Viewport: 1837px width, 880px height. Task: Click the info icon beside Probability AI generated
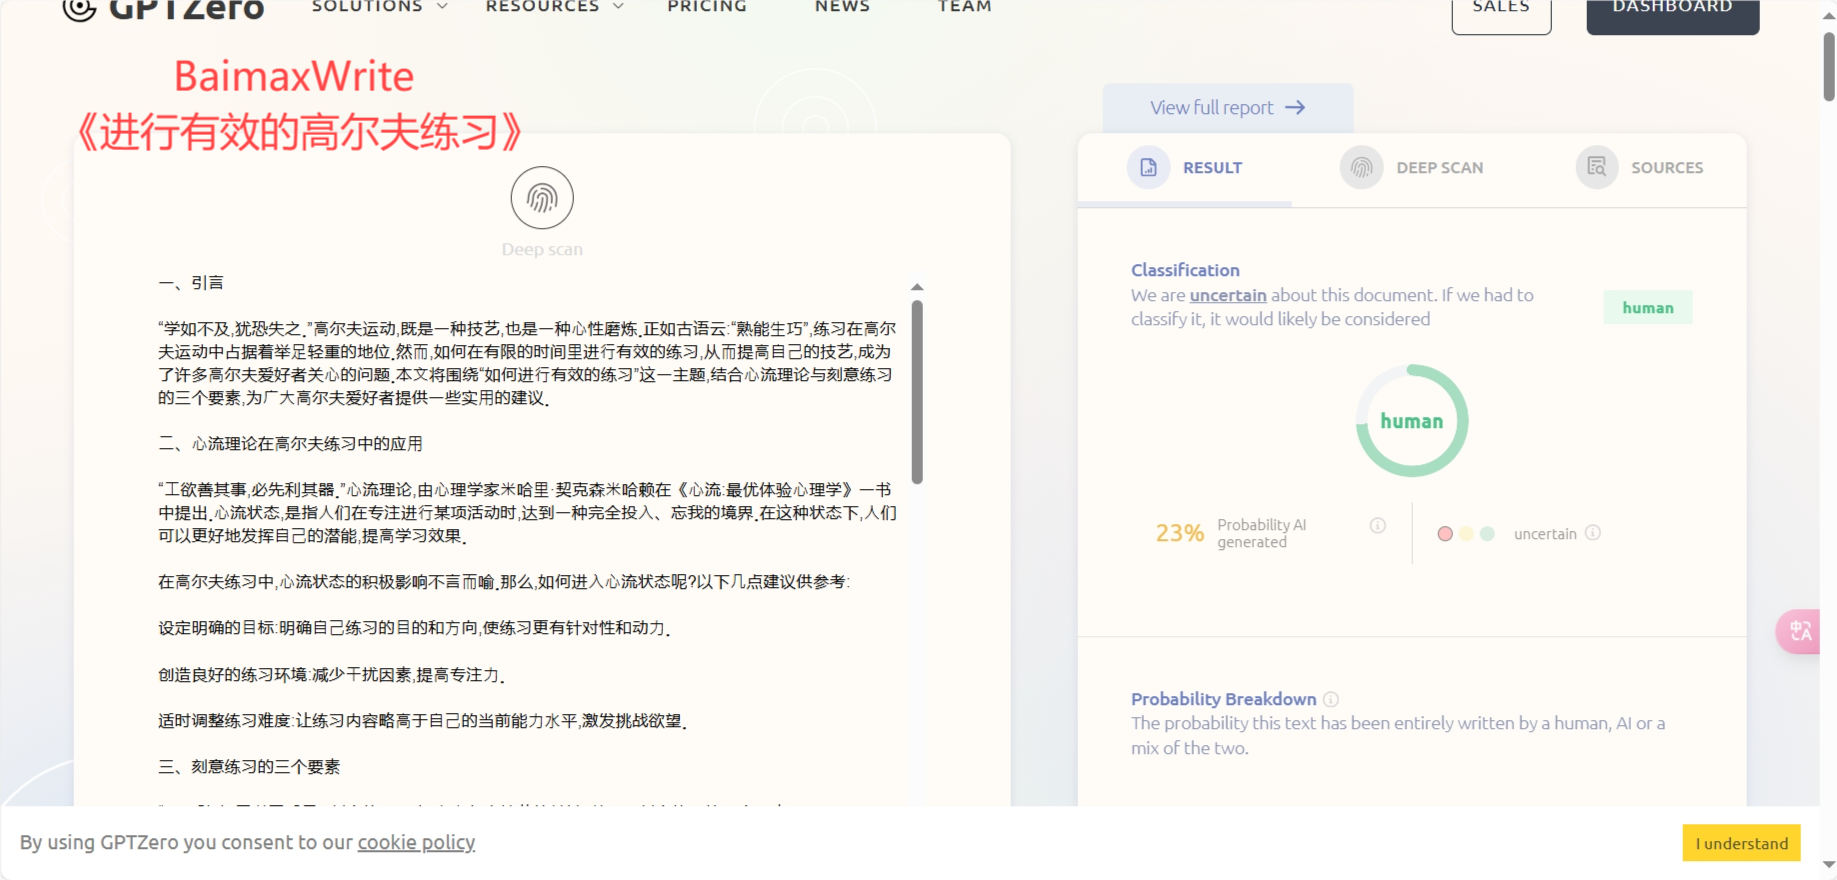[1377, 525]
